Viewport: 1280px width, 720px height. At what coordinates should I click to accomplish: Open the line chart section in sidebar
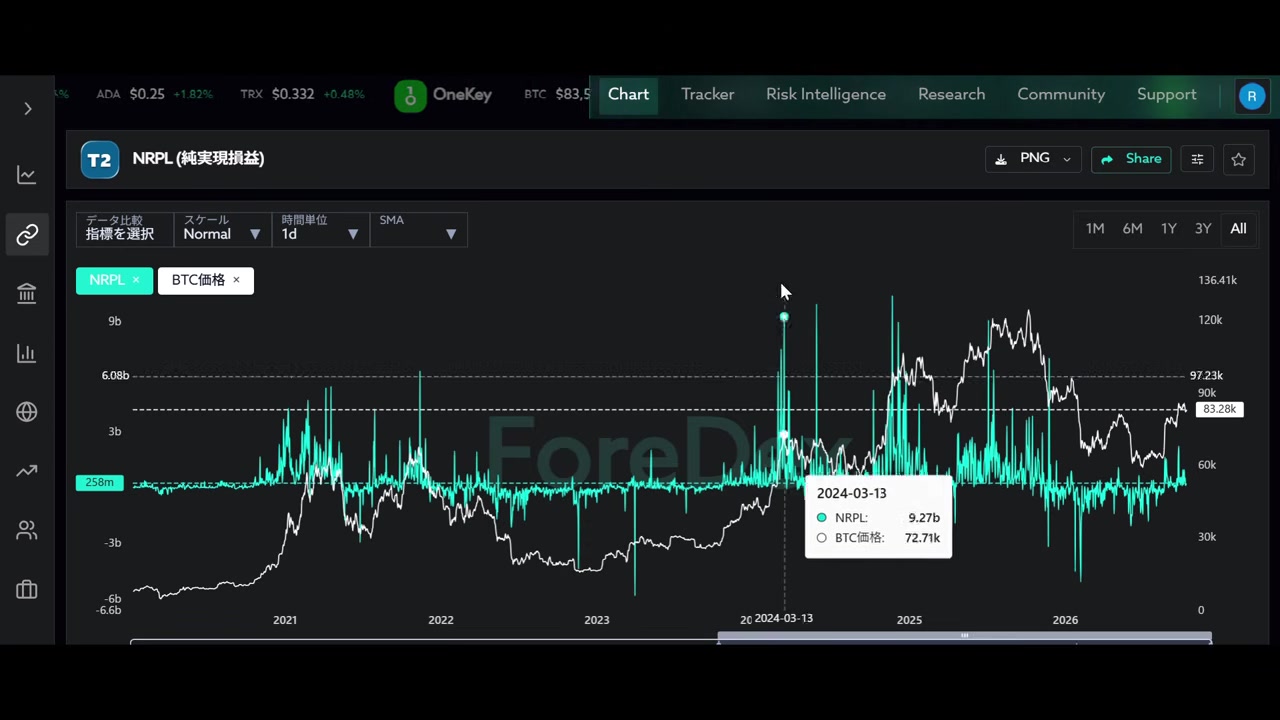27,175
